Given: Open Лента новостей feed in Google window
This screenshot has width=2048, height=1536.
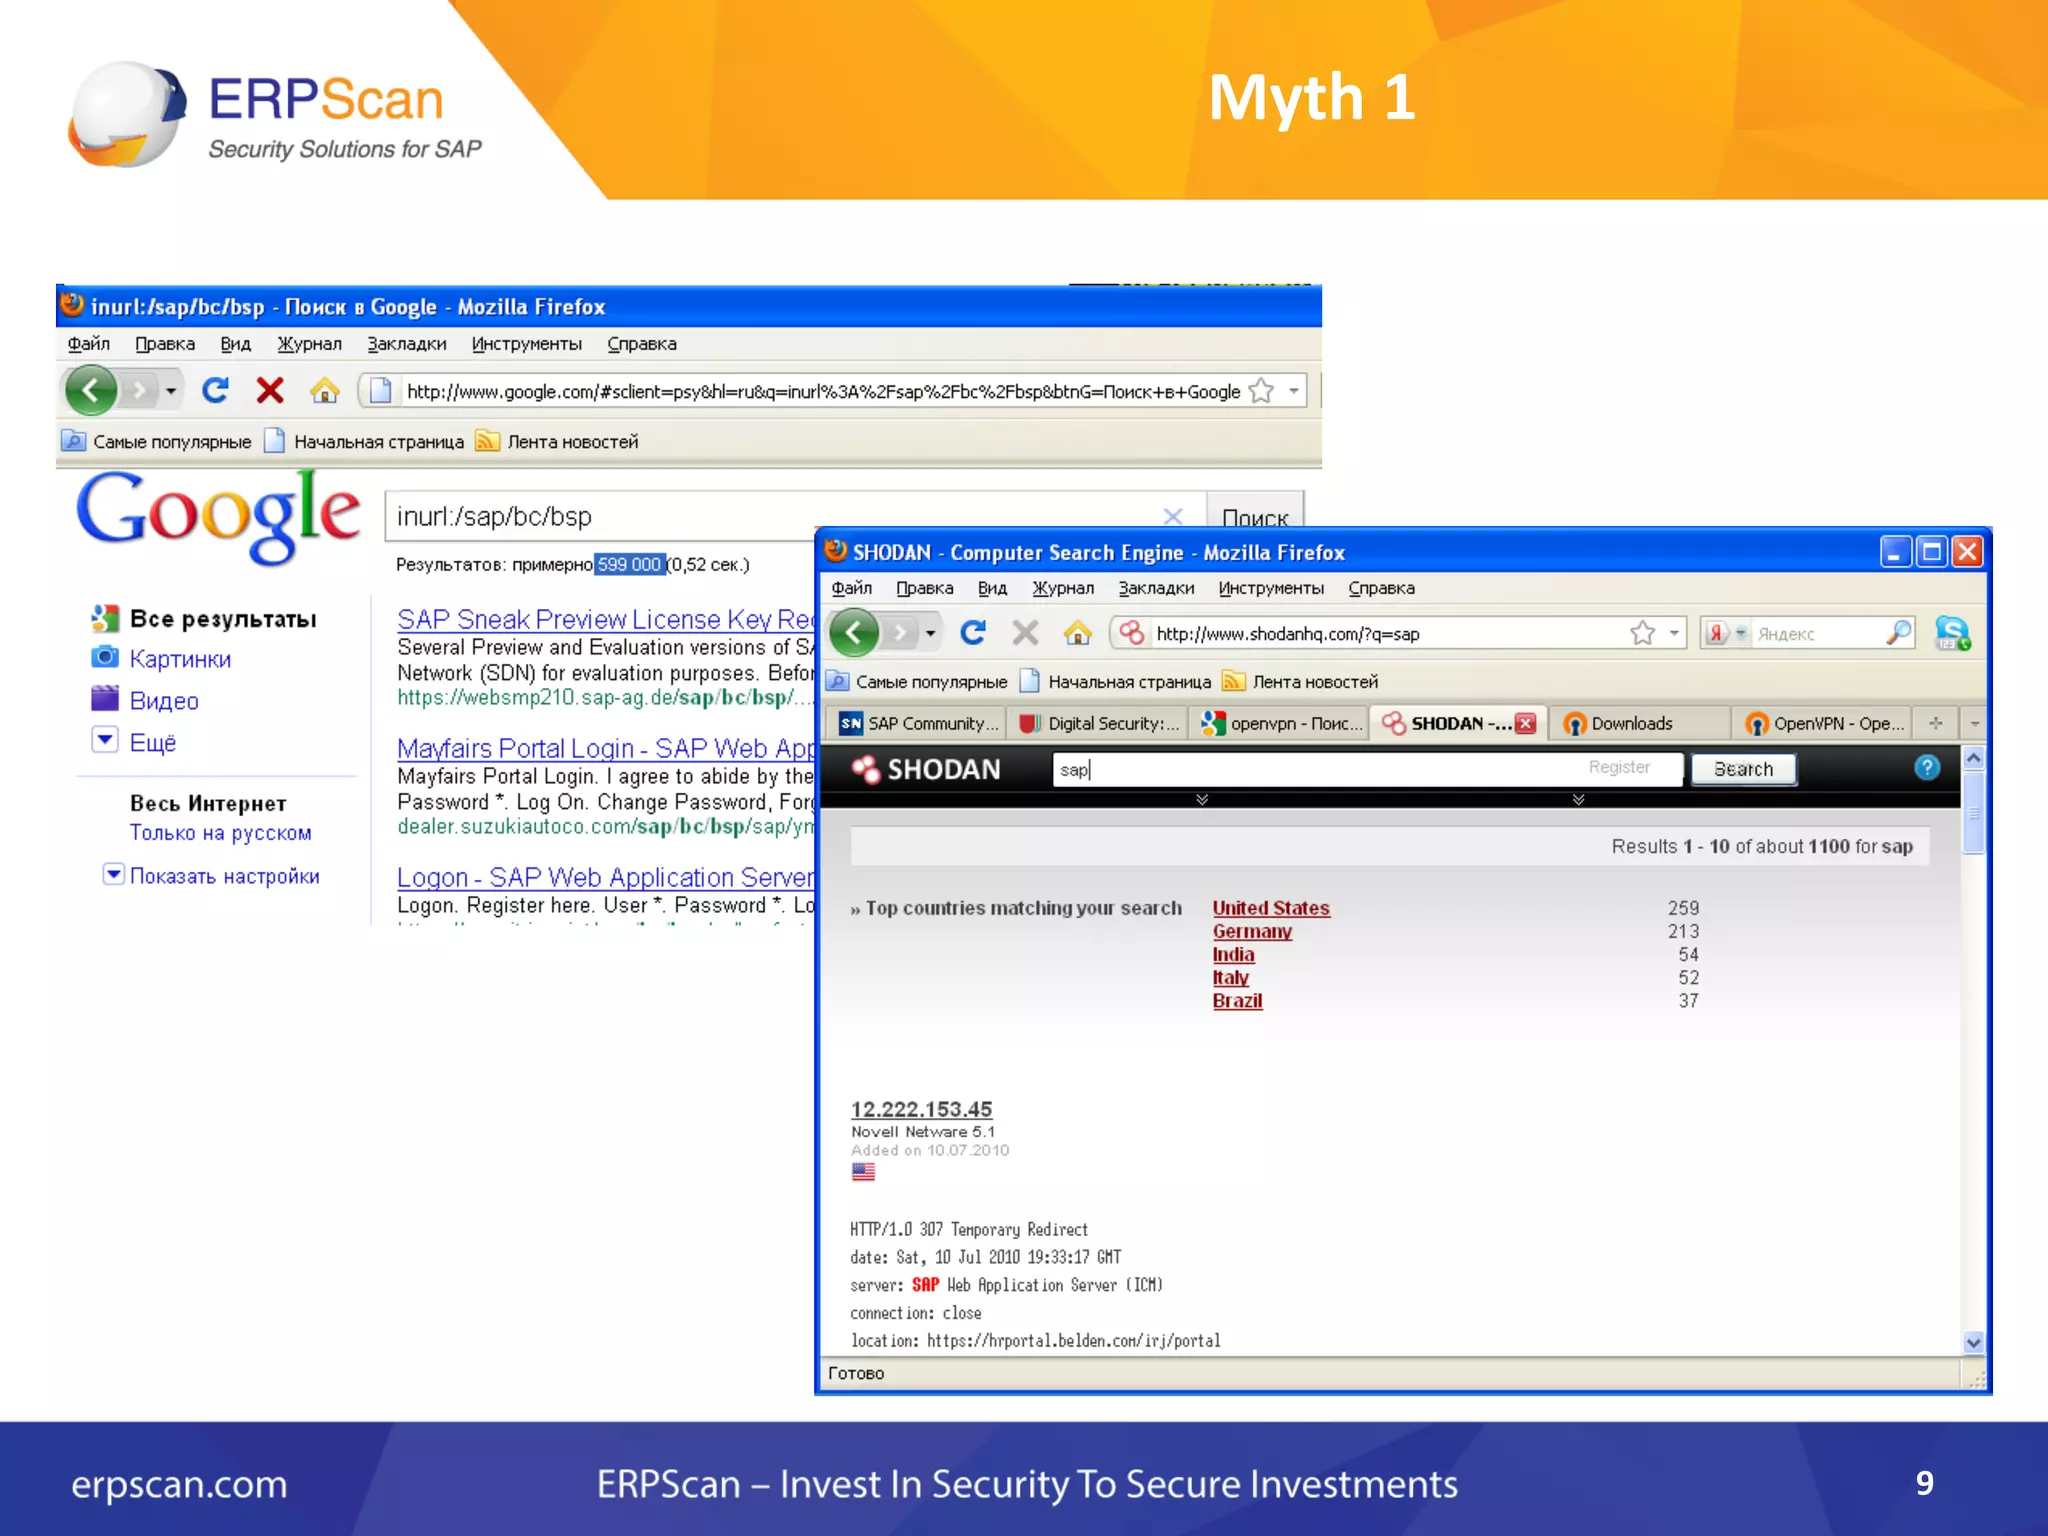Looking at the screenshot, I should [x=558, y=441].
